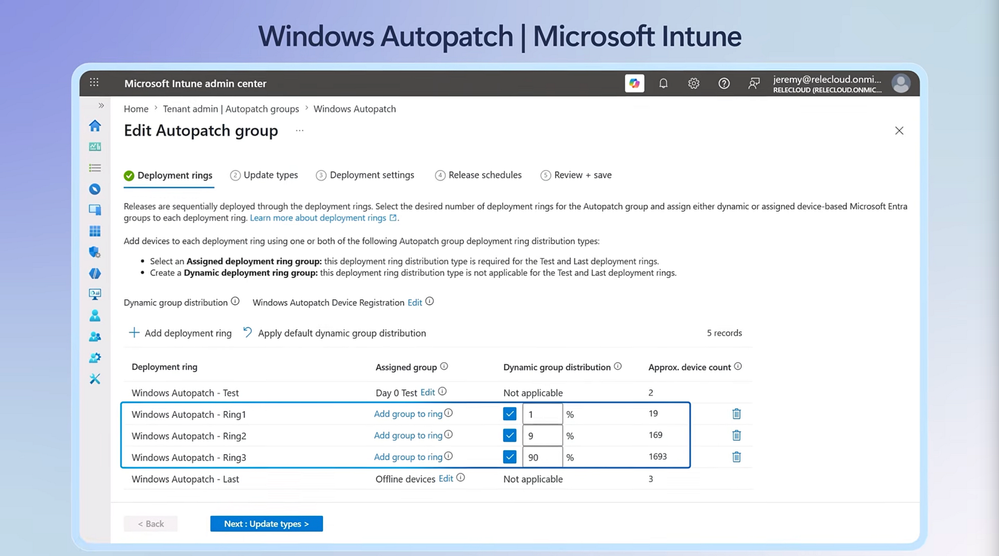This screenshot has width=999, height=556.
Task: Apply default dynamic group distribution
Action: click(334, 333)
